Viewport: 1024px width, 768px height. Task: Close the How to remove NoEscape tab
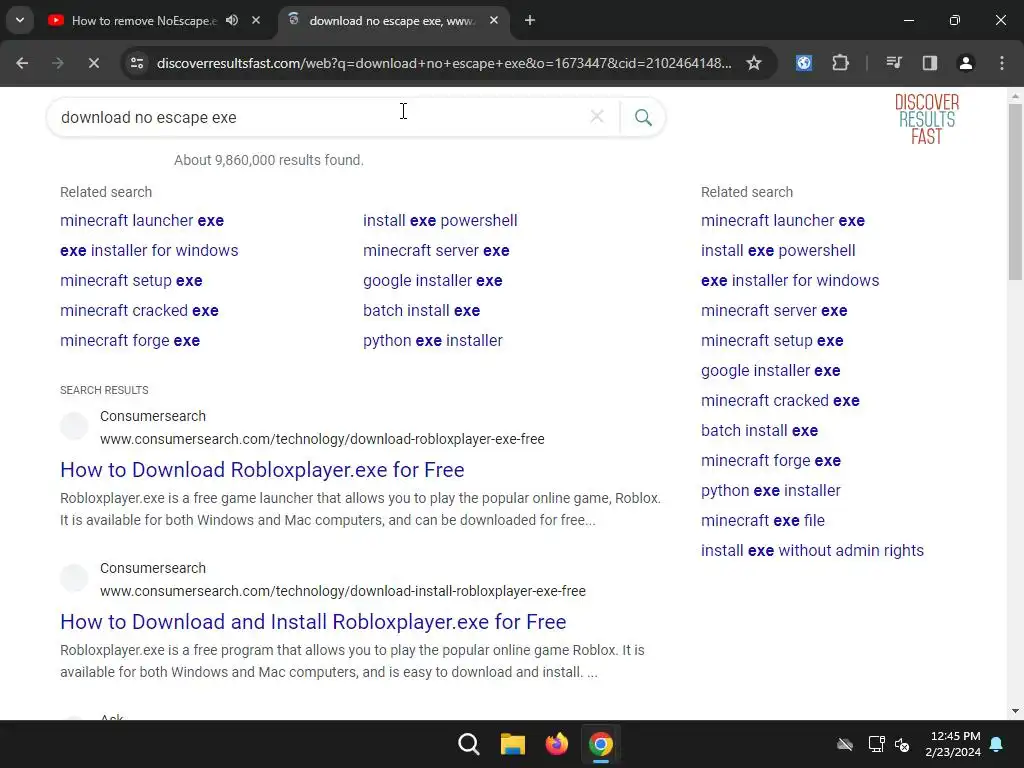click(256, 20)
